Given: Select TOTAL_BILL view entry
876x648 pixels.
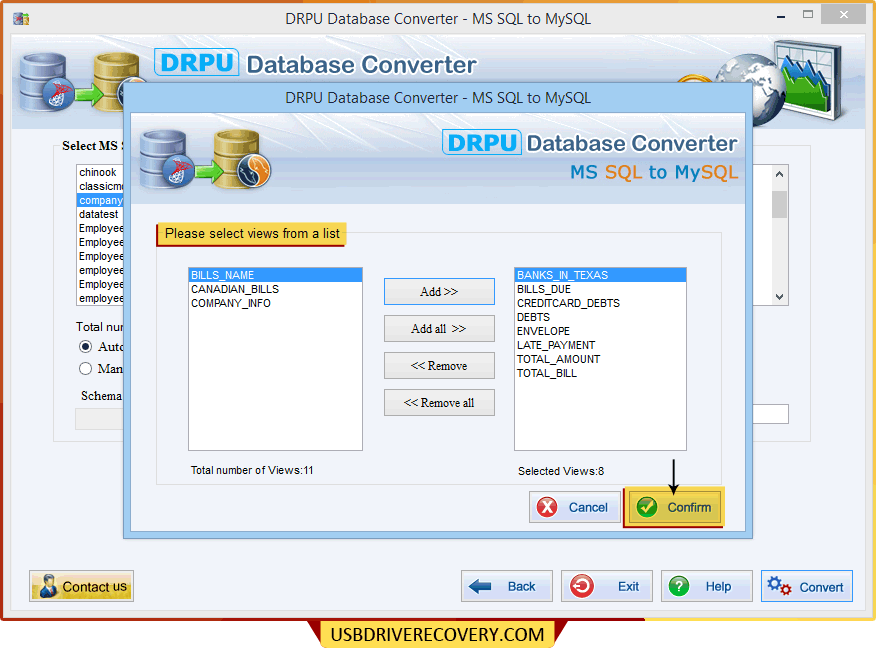Looking at the screenshot, I should (x=600, y=373).
